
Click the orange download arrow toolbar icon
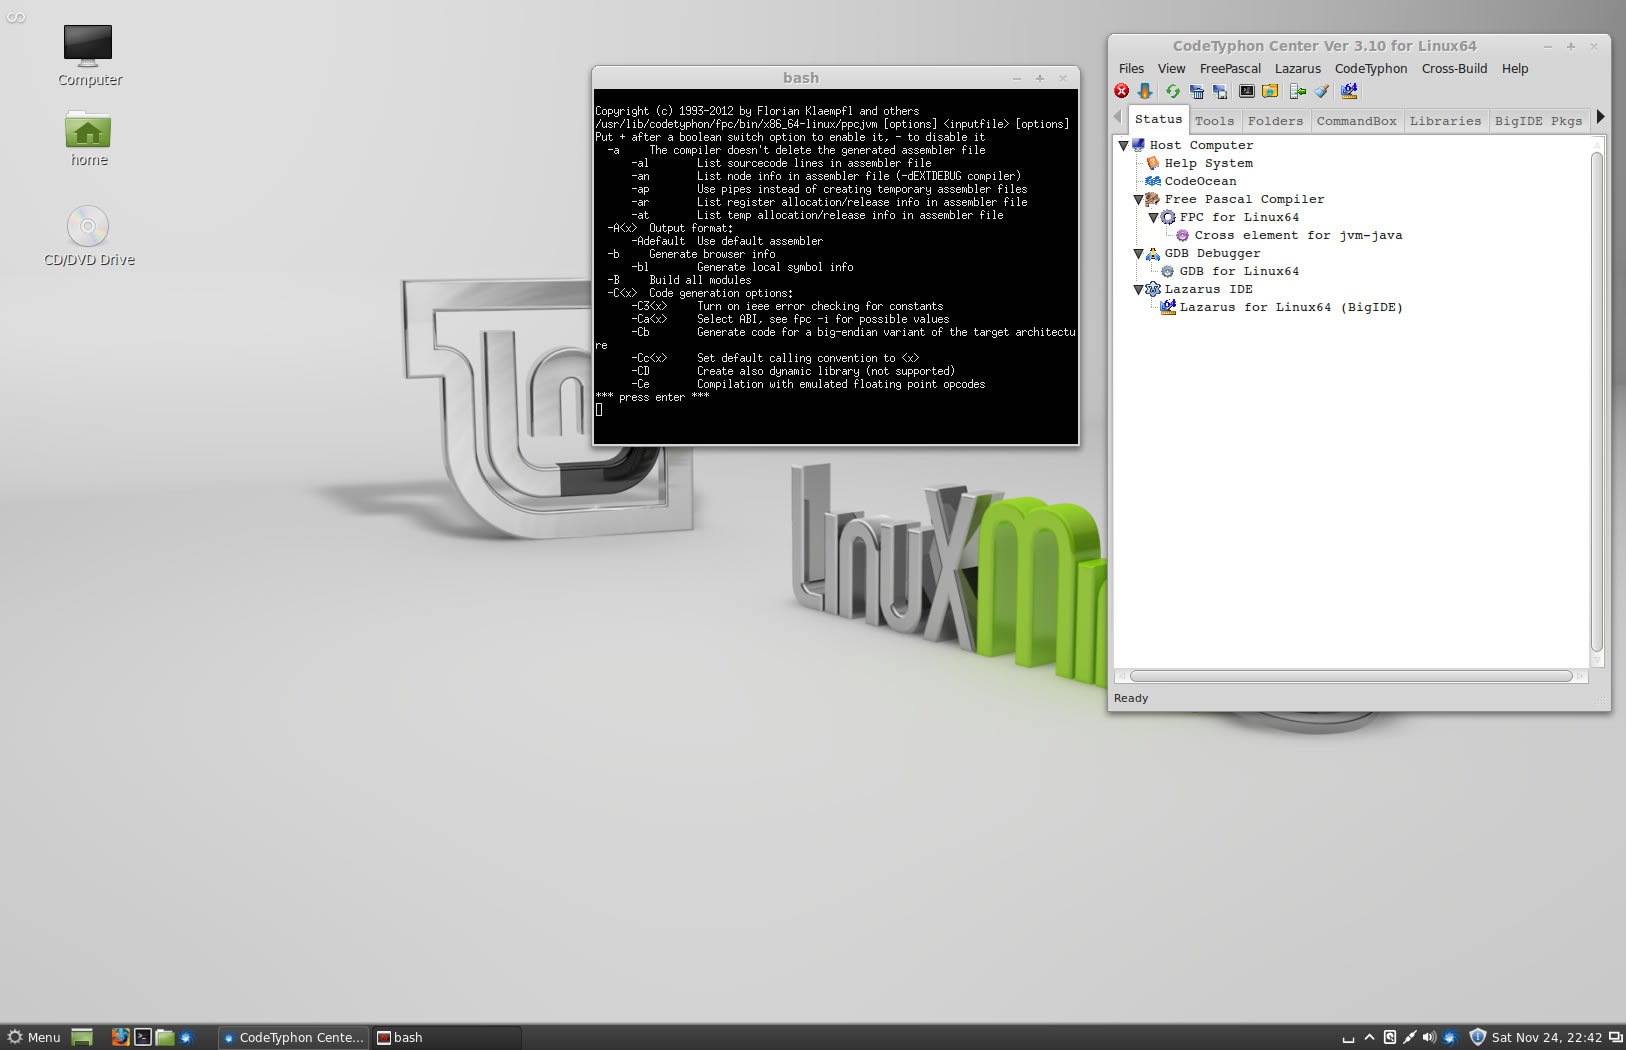[1145, 91]
